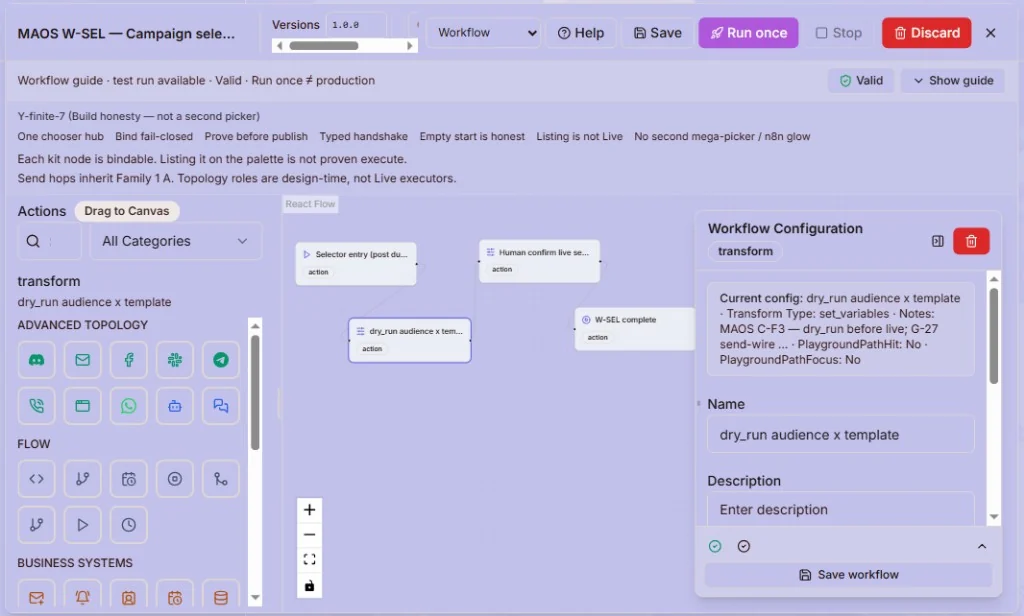Click the React Flow attribution label

point(310,204)
